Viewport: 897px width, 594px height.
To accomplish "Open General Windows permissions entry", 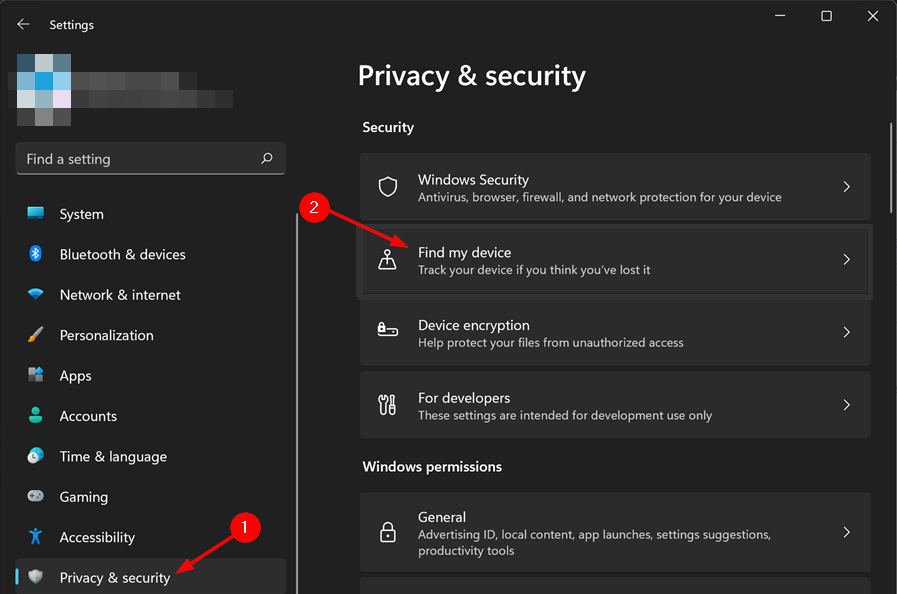I will click(x=615, y=532).
